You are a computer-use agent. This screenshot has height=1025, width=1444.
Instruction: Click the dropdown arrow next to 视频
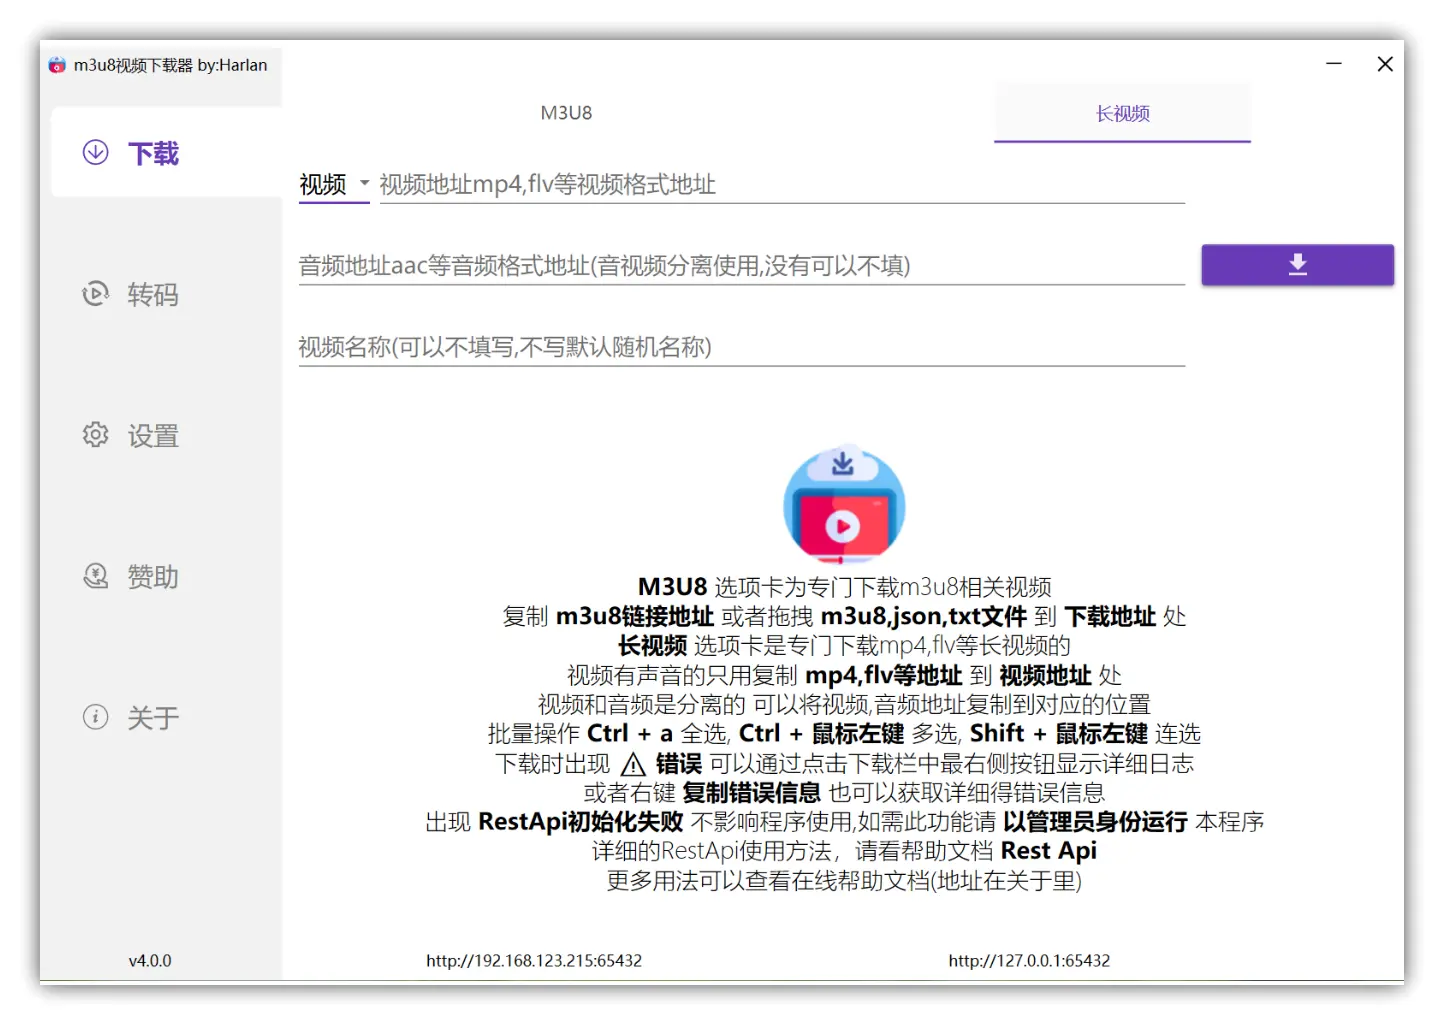point(364,183)
